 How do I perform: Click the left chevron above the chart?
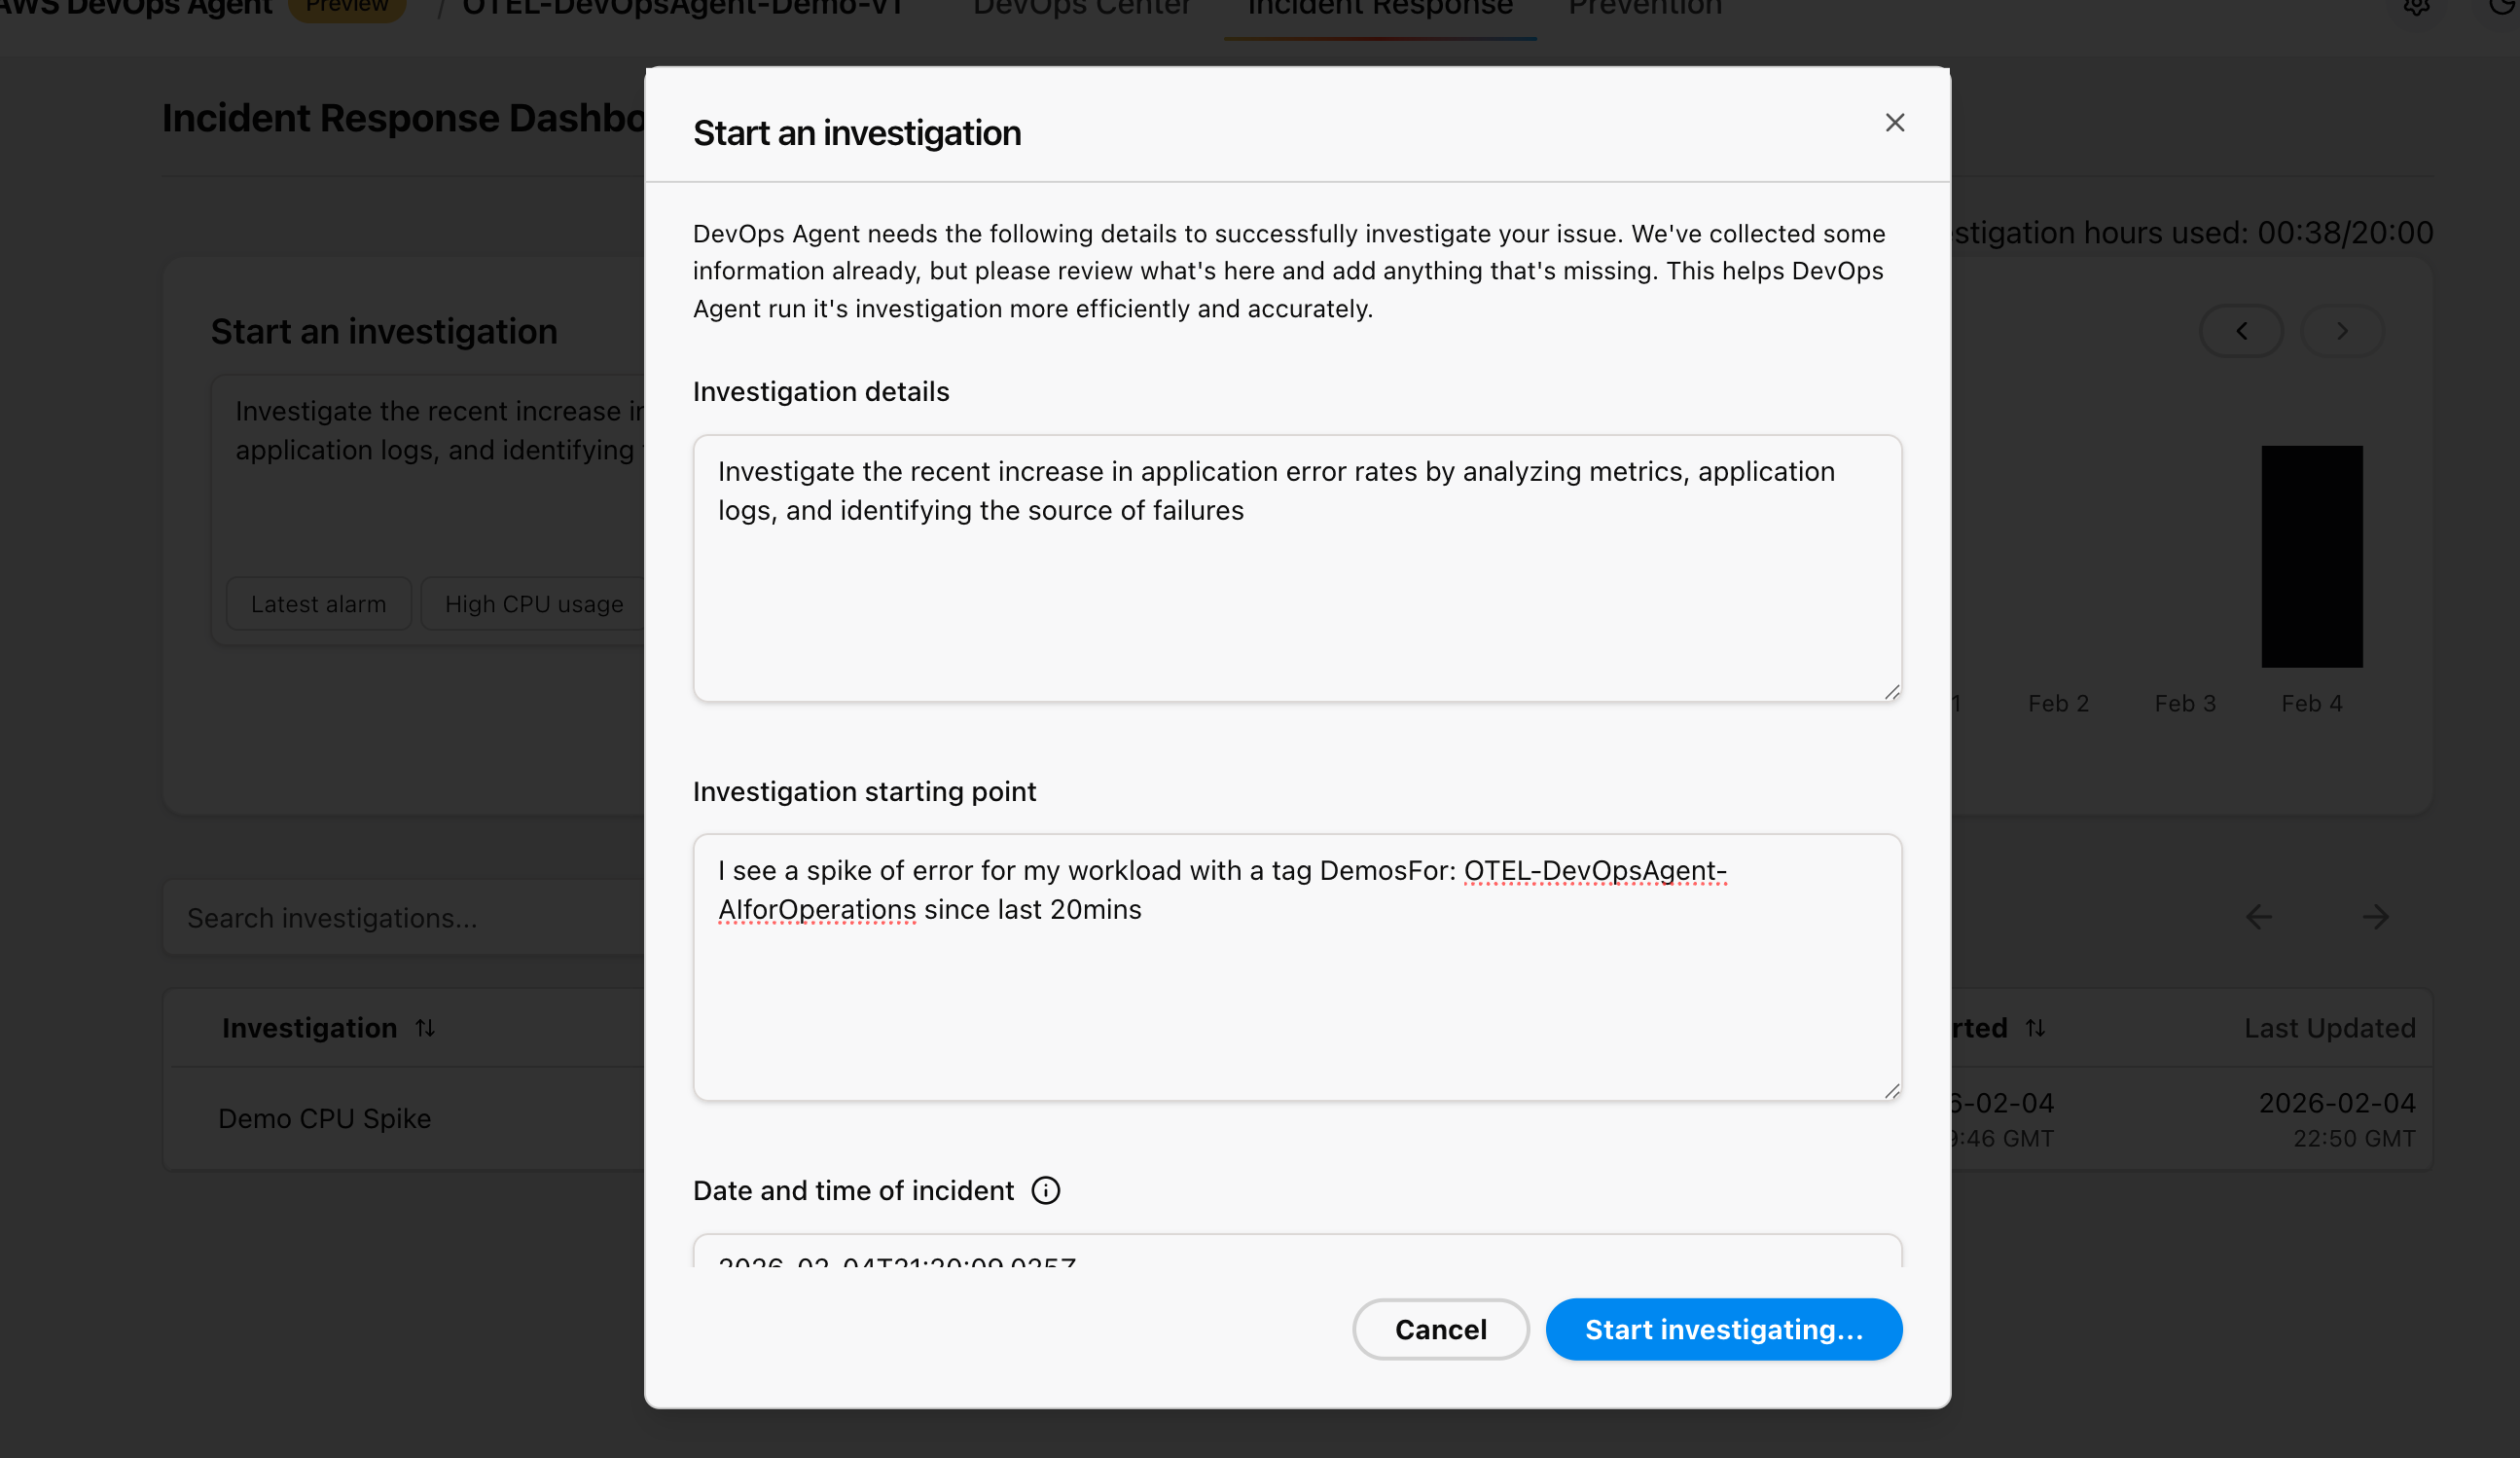[x=2241, y=331]
